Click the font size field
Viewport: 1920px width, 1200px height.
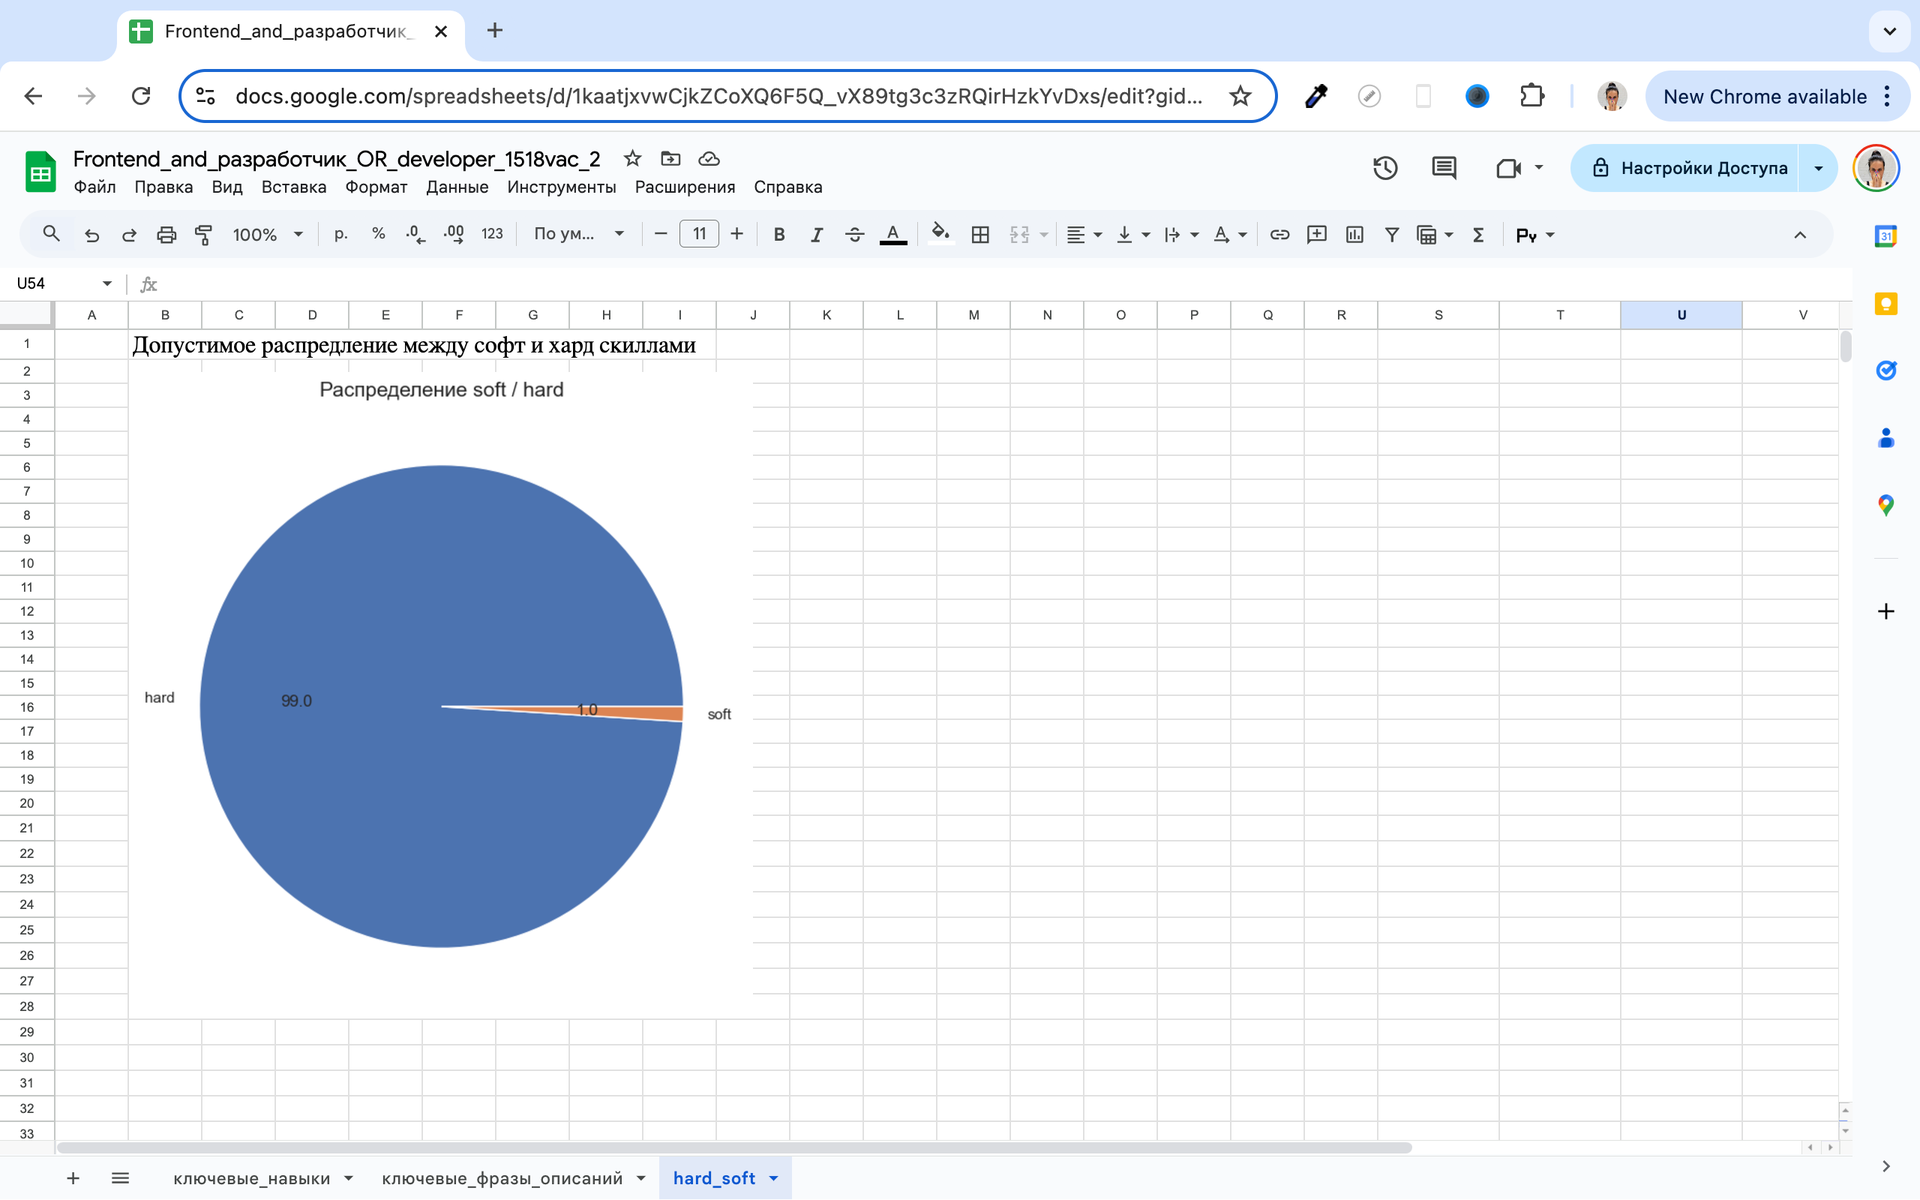tap(699, 234)
